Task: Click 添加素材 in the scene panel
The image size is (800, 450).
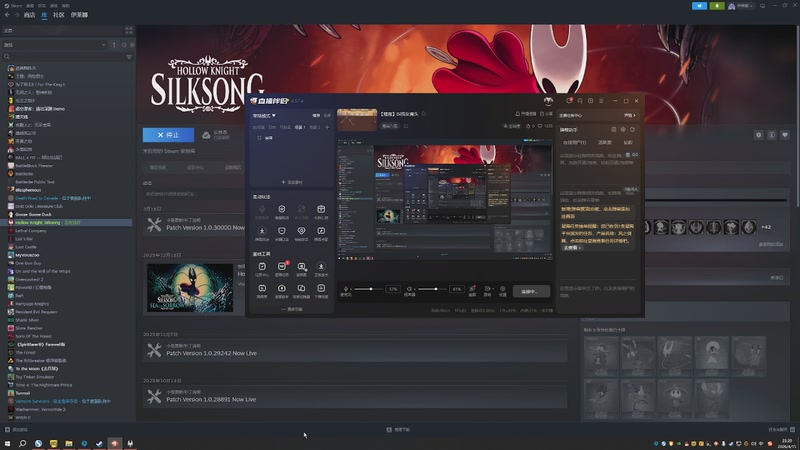Action: click(x=292, y=182)
